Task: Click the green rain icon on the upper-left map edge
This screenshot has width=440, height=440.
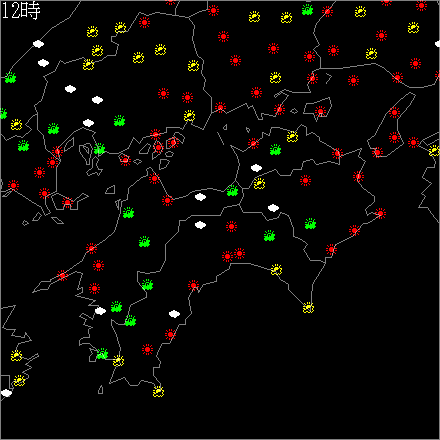Action: [x=10, y=78]
